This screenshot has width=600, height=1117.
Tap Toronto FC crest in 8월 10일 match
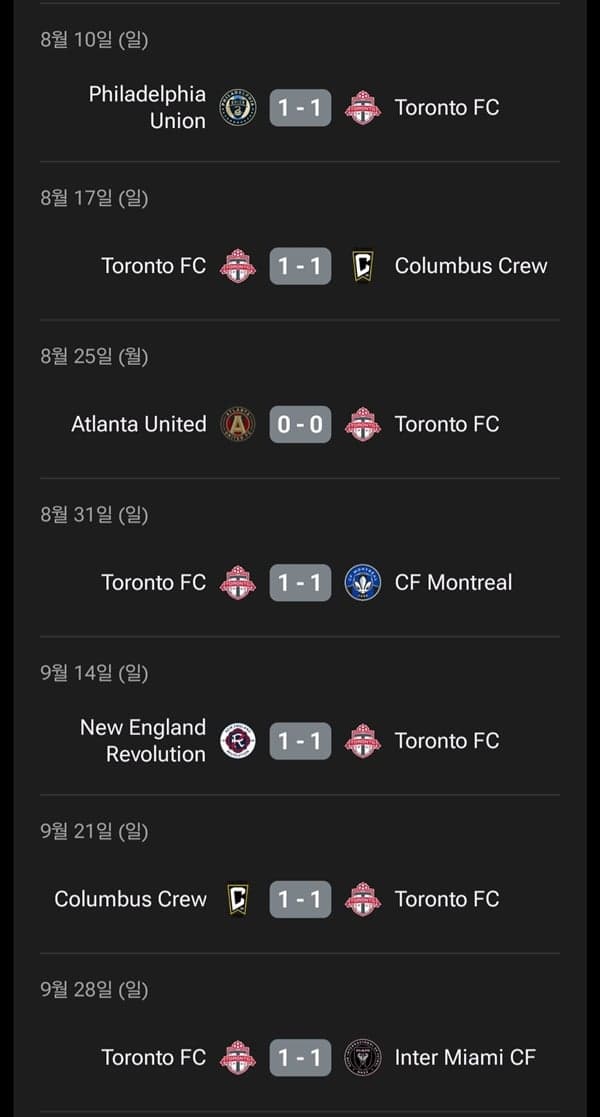pos(363,107)
